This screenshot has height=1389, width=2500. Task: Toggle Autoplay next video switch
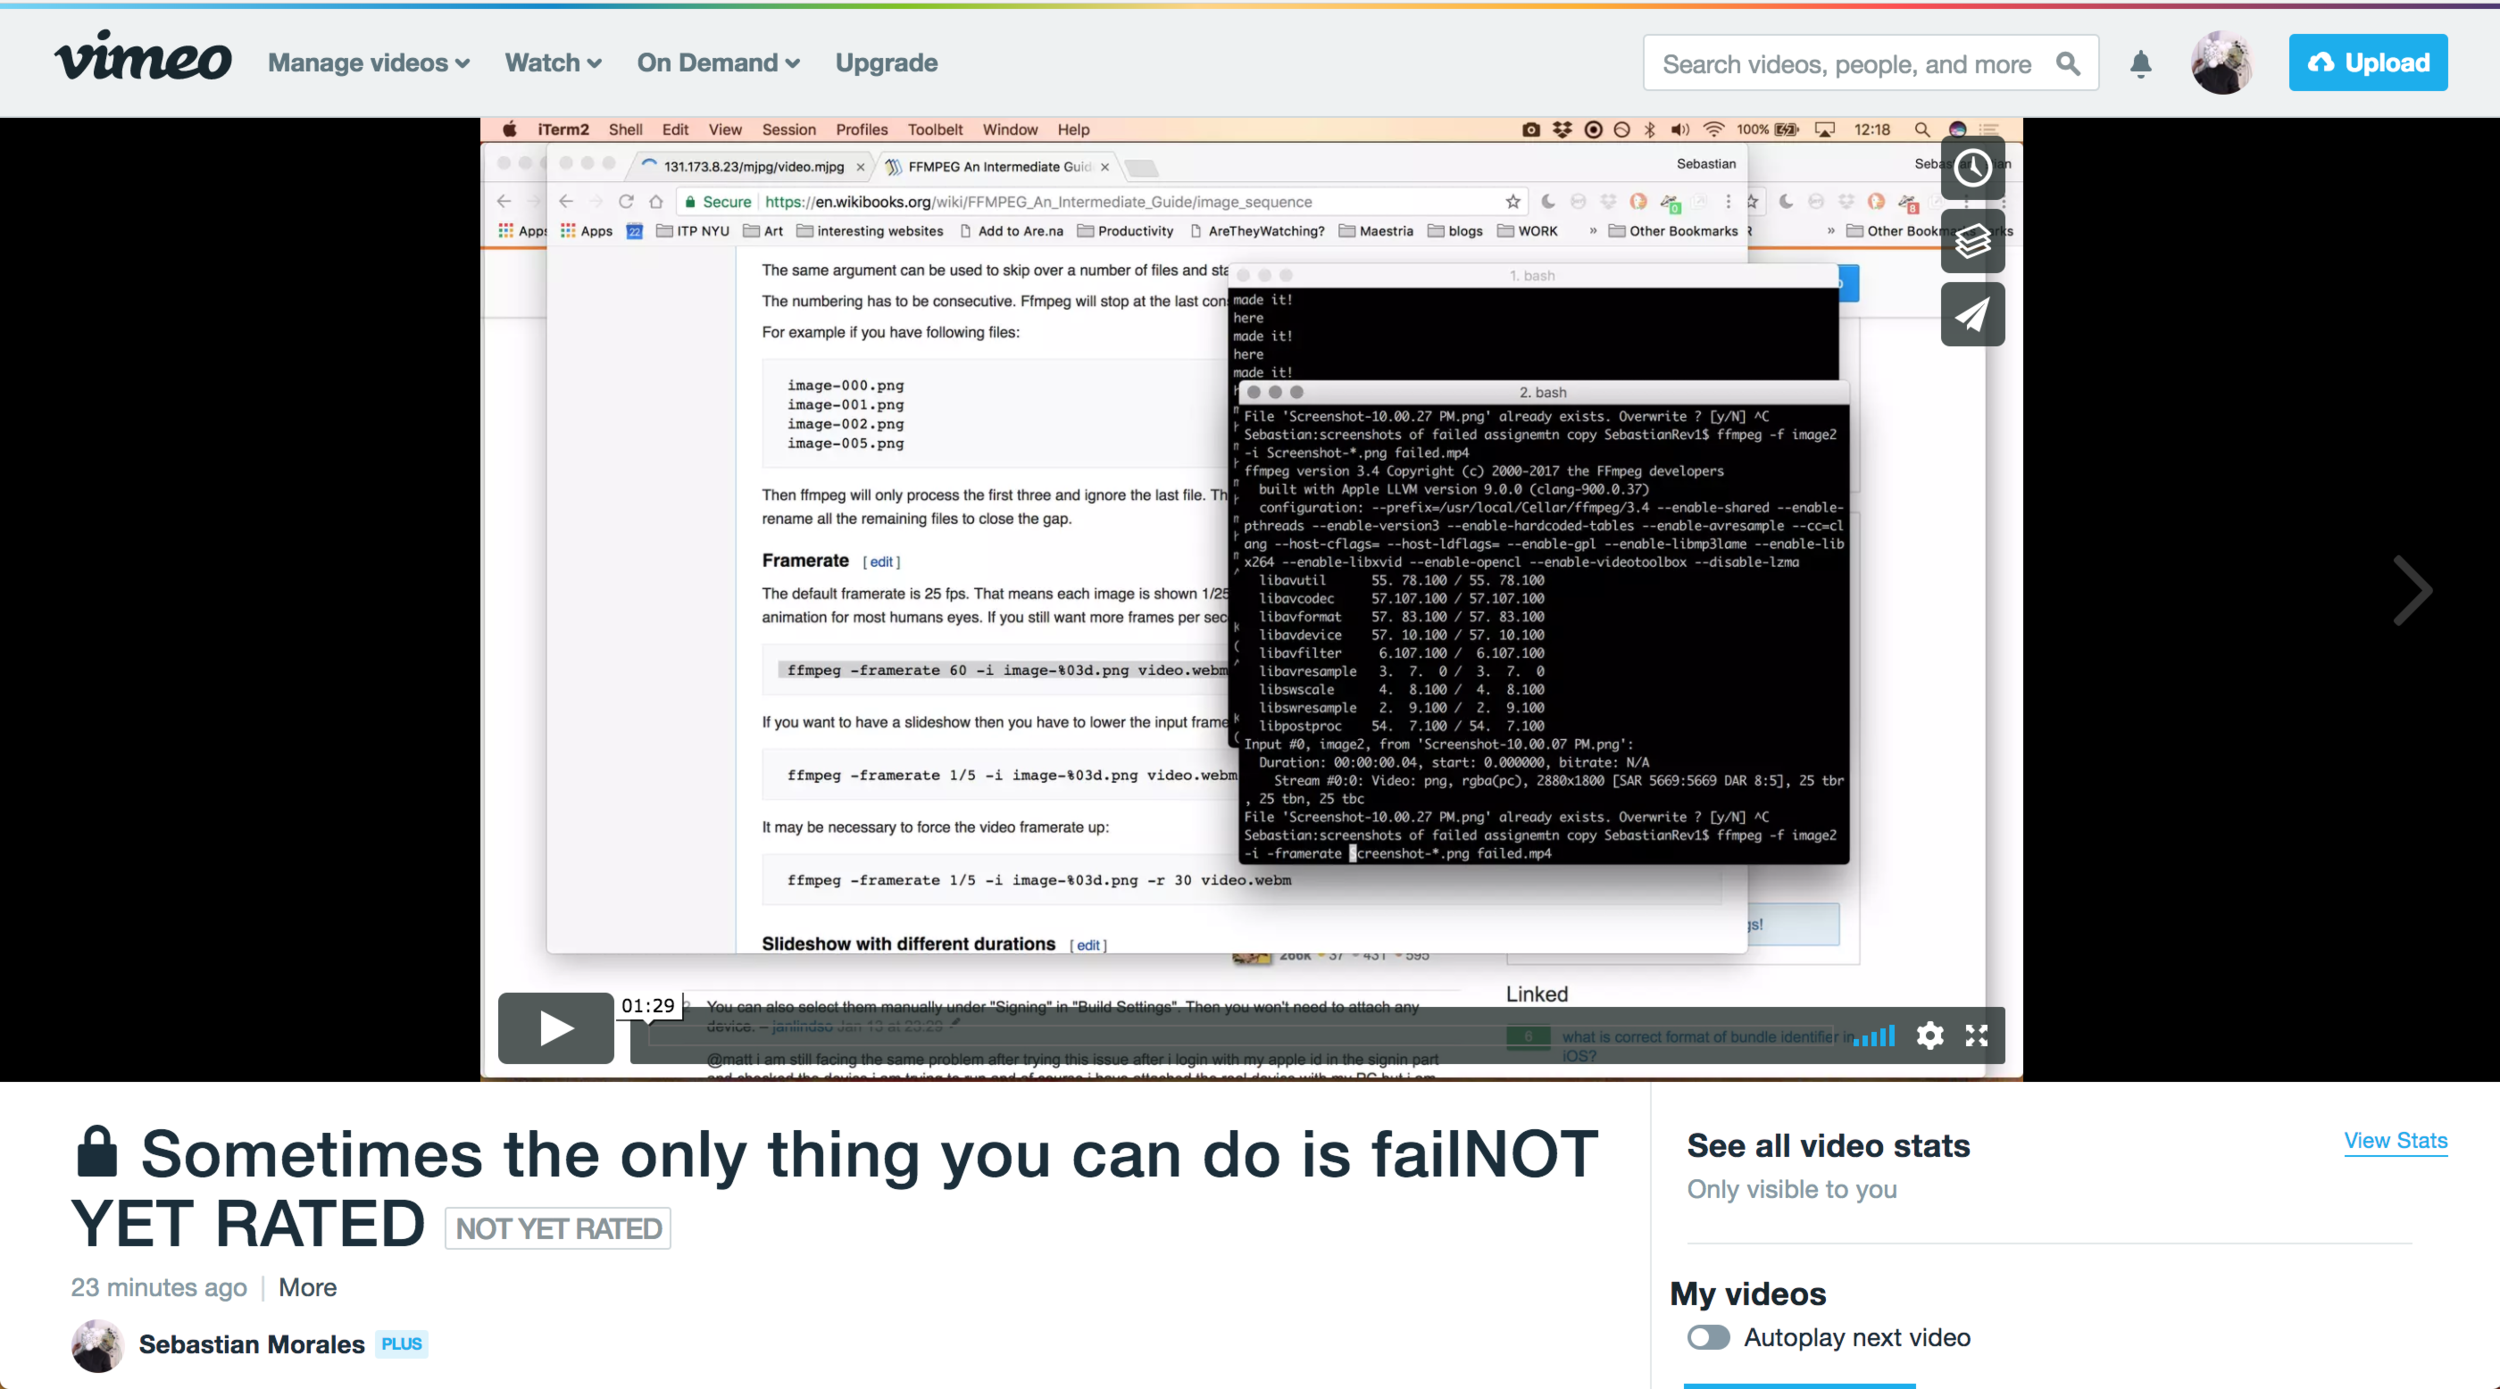[x=1708, y=1337]
